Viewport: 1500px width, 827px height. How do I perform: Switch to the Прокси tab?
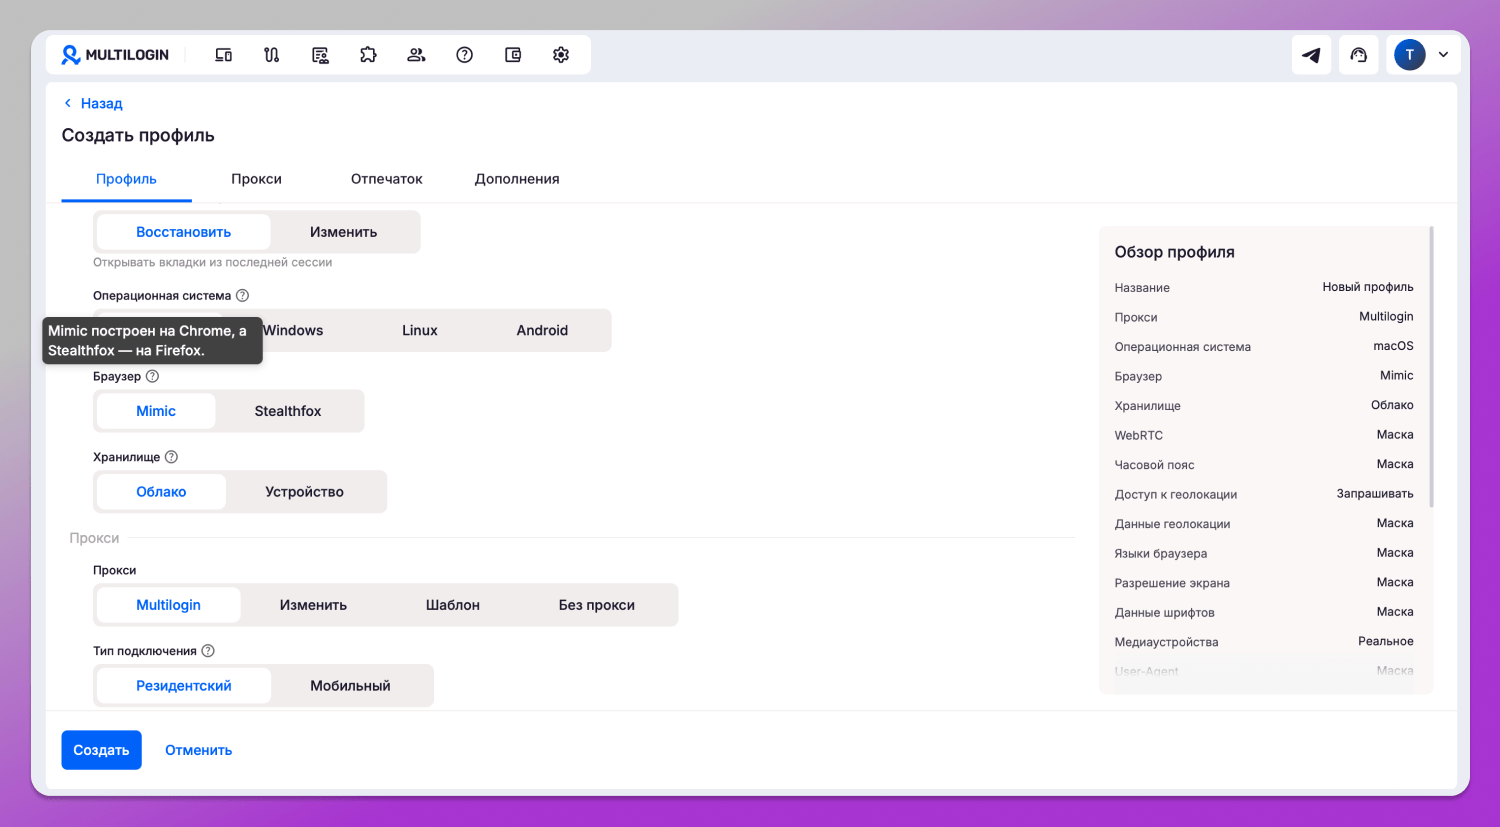(x=256, y=179)
